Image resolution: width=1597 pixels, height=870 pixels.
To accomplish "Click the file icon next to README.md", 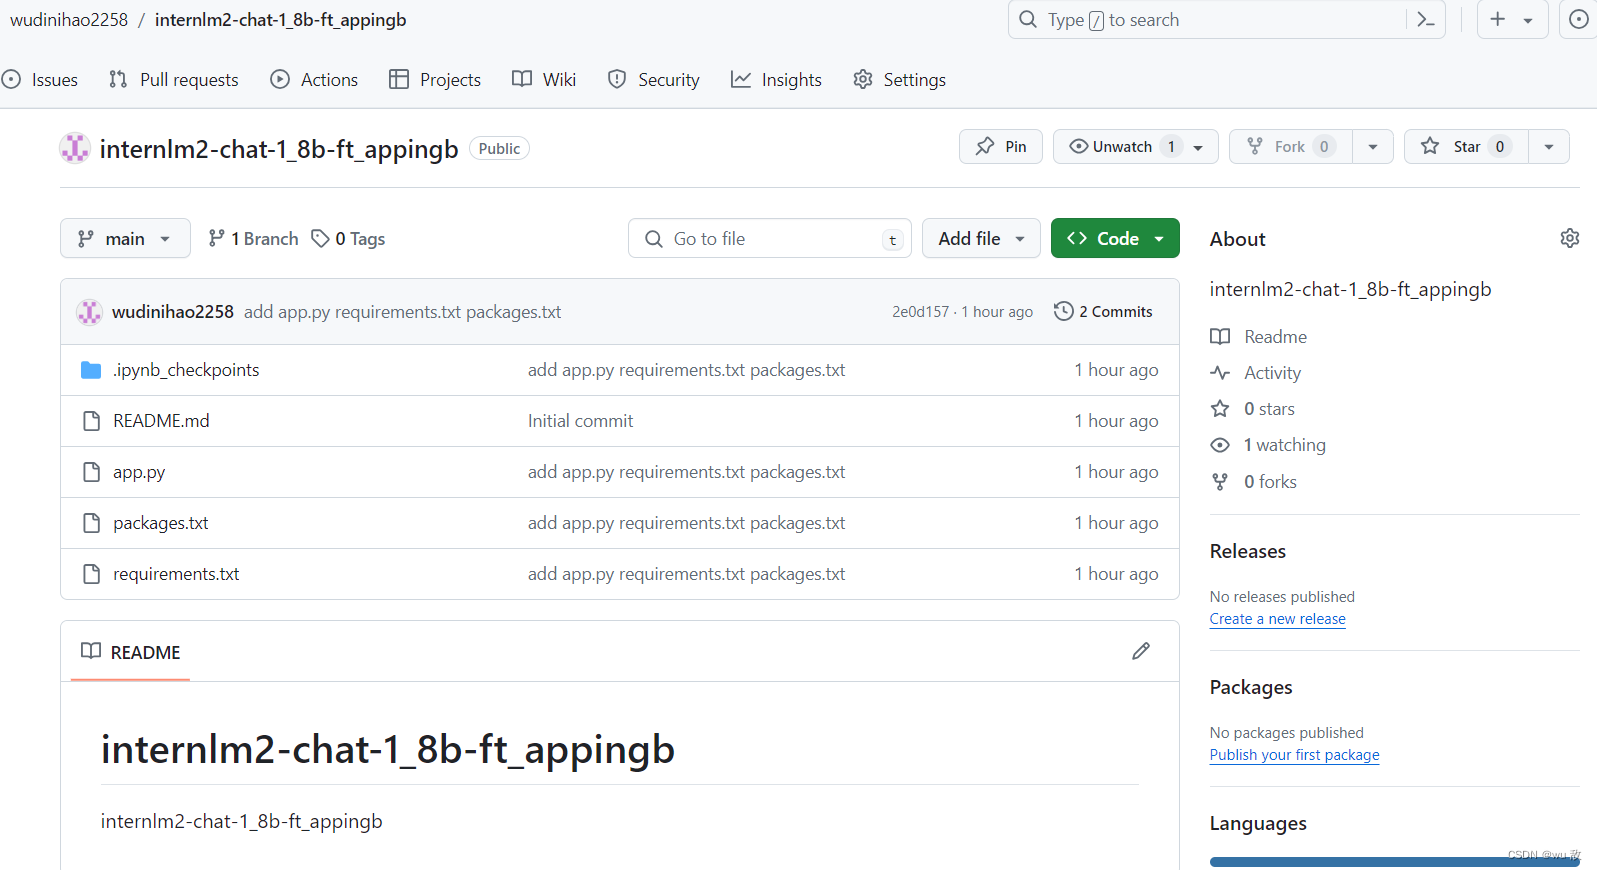I will click(91, 421).
